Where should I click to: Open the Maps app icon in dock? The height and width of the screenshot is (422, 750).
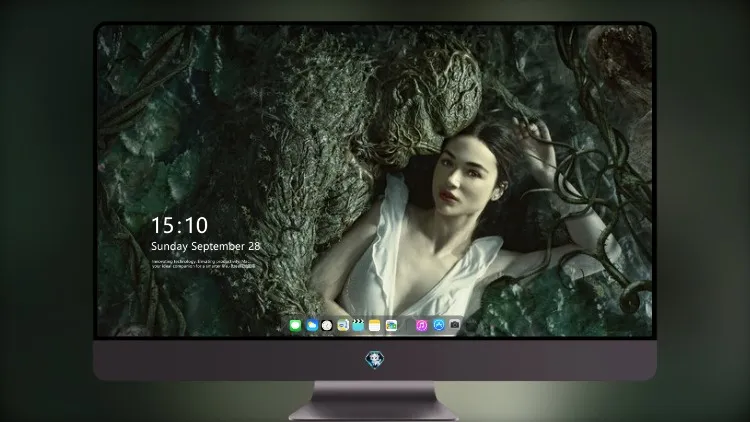click(343, 325)
